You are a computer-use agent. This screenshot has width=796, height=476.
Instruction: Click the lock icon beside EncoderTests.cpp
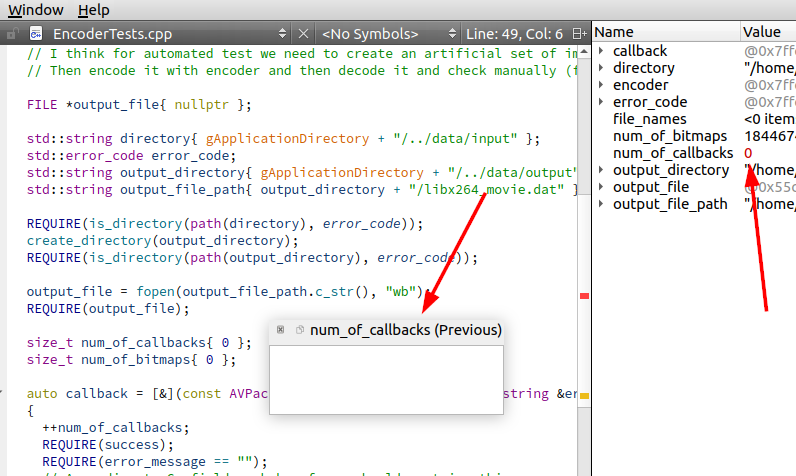[11, 34]
